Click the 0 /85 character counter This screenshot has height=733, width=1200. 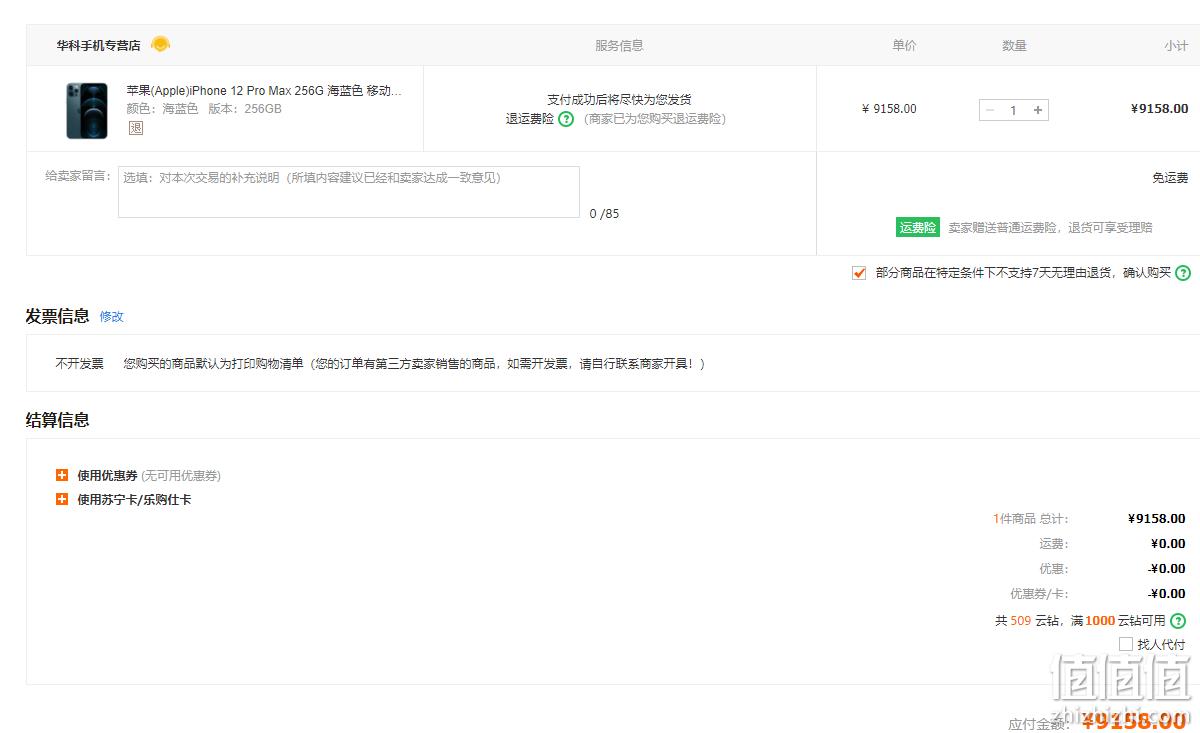(x=604, y=213)
